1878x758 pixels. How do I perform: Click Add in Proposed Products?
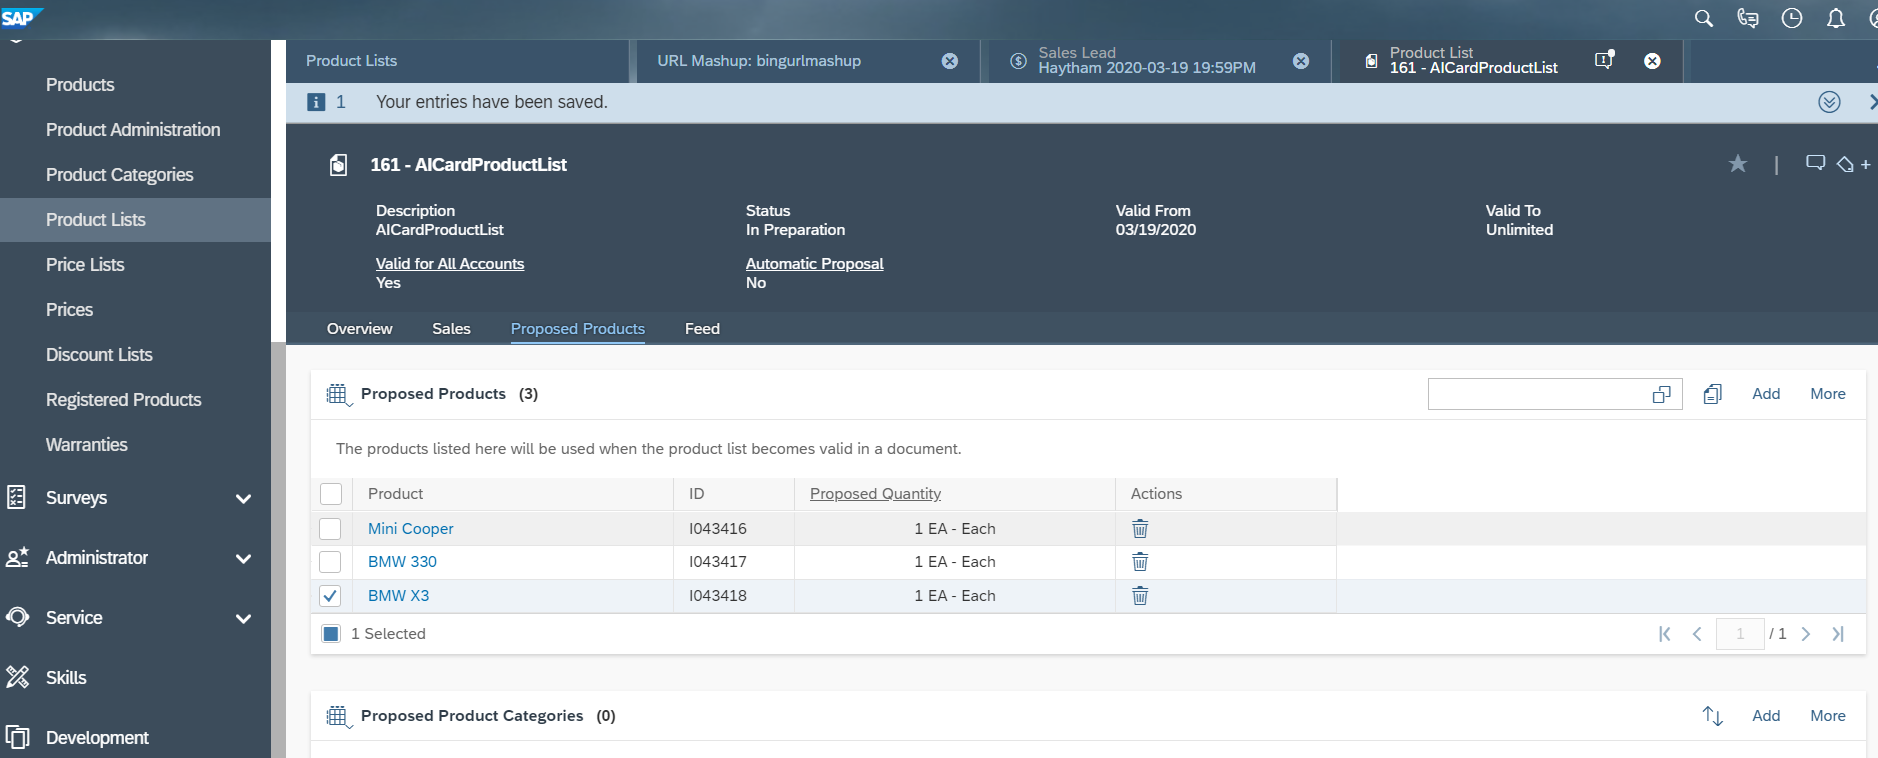coord(1766,394)
